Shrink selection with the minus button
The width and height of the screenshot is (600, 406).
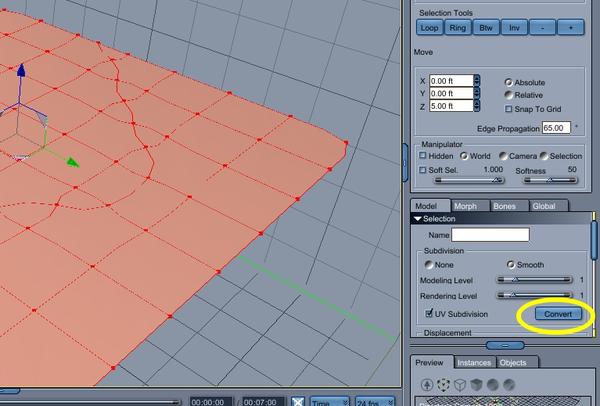click(542, 28)
